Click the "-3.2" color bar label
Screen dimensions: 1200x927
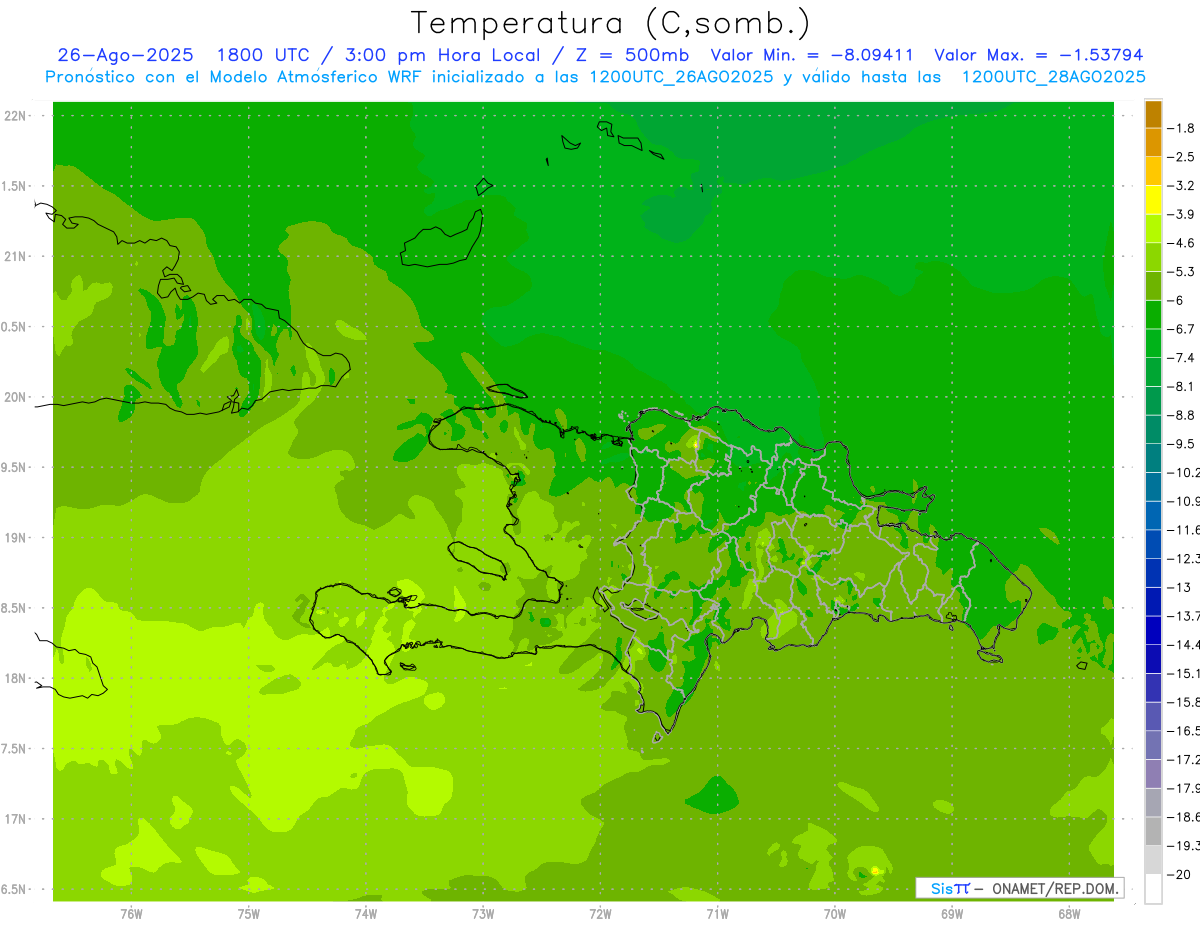(1181, 185)
